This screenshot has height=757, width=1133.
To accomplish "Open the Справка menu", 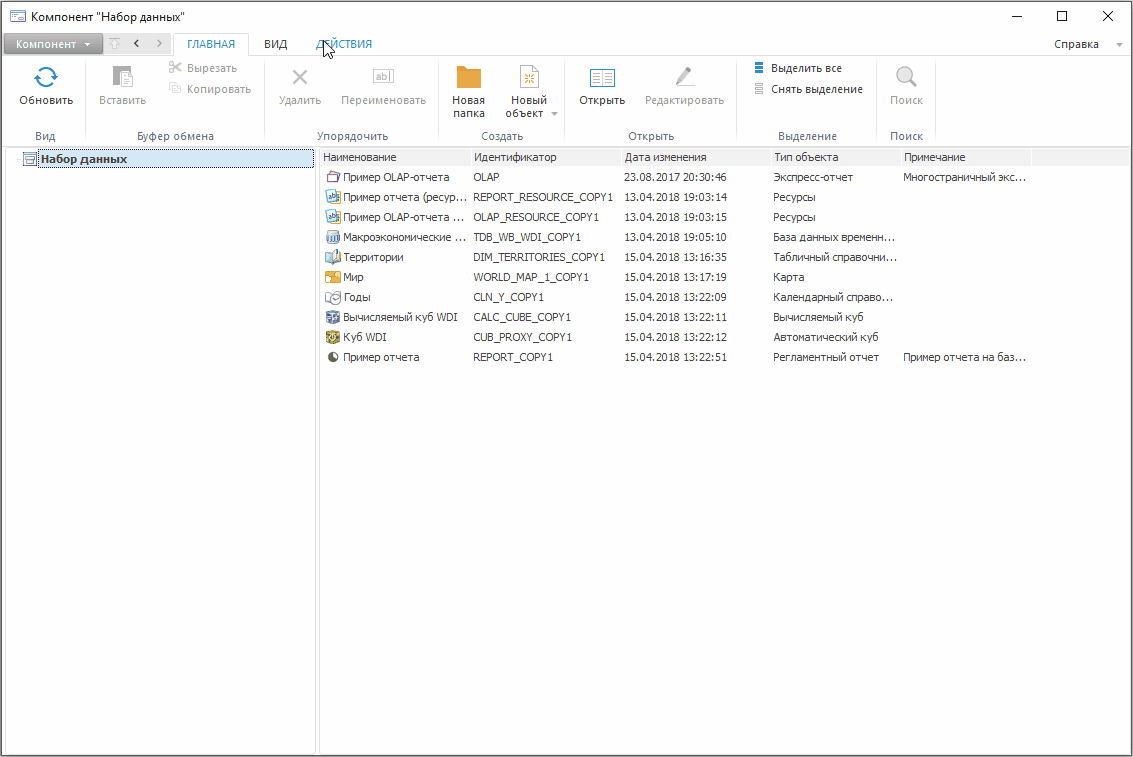I will [x=1076, y=44].
